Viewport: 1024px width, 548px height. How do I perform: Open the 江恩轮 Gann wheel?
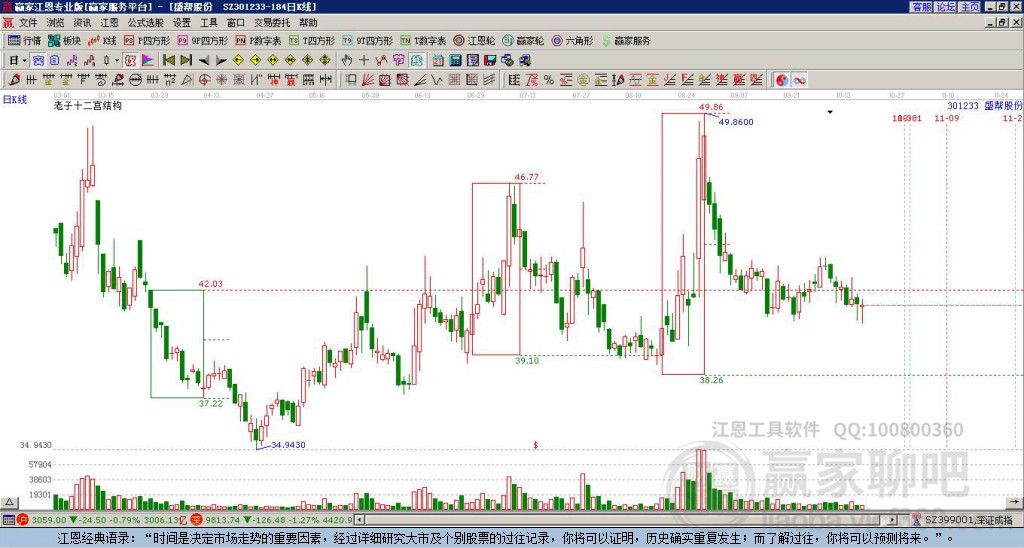(474, 40)
